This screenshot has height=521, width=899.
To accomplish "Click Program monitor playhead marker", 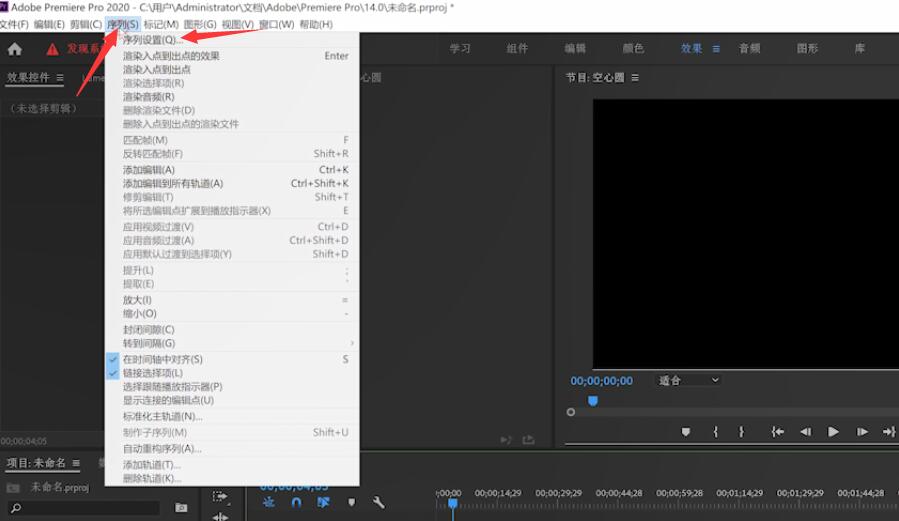I will (593, 401).
